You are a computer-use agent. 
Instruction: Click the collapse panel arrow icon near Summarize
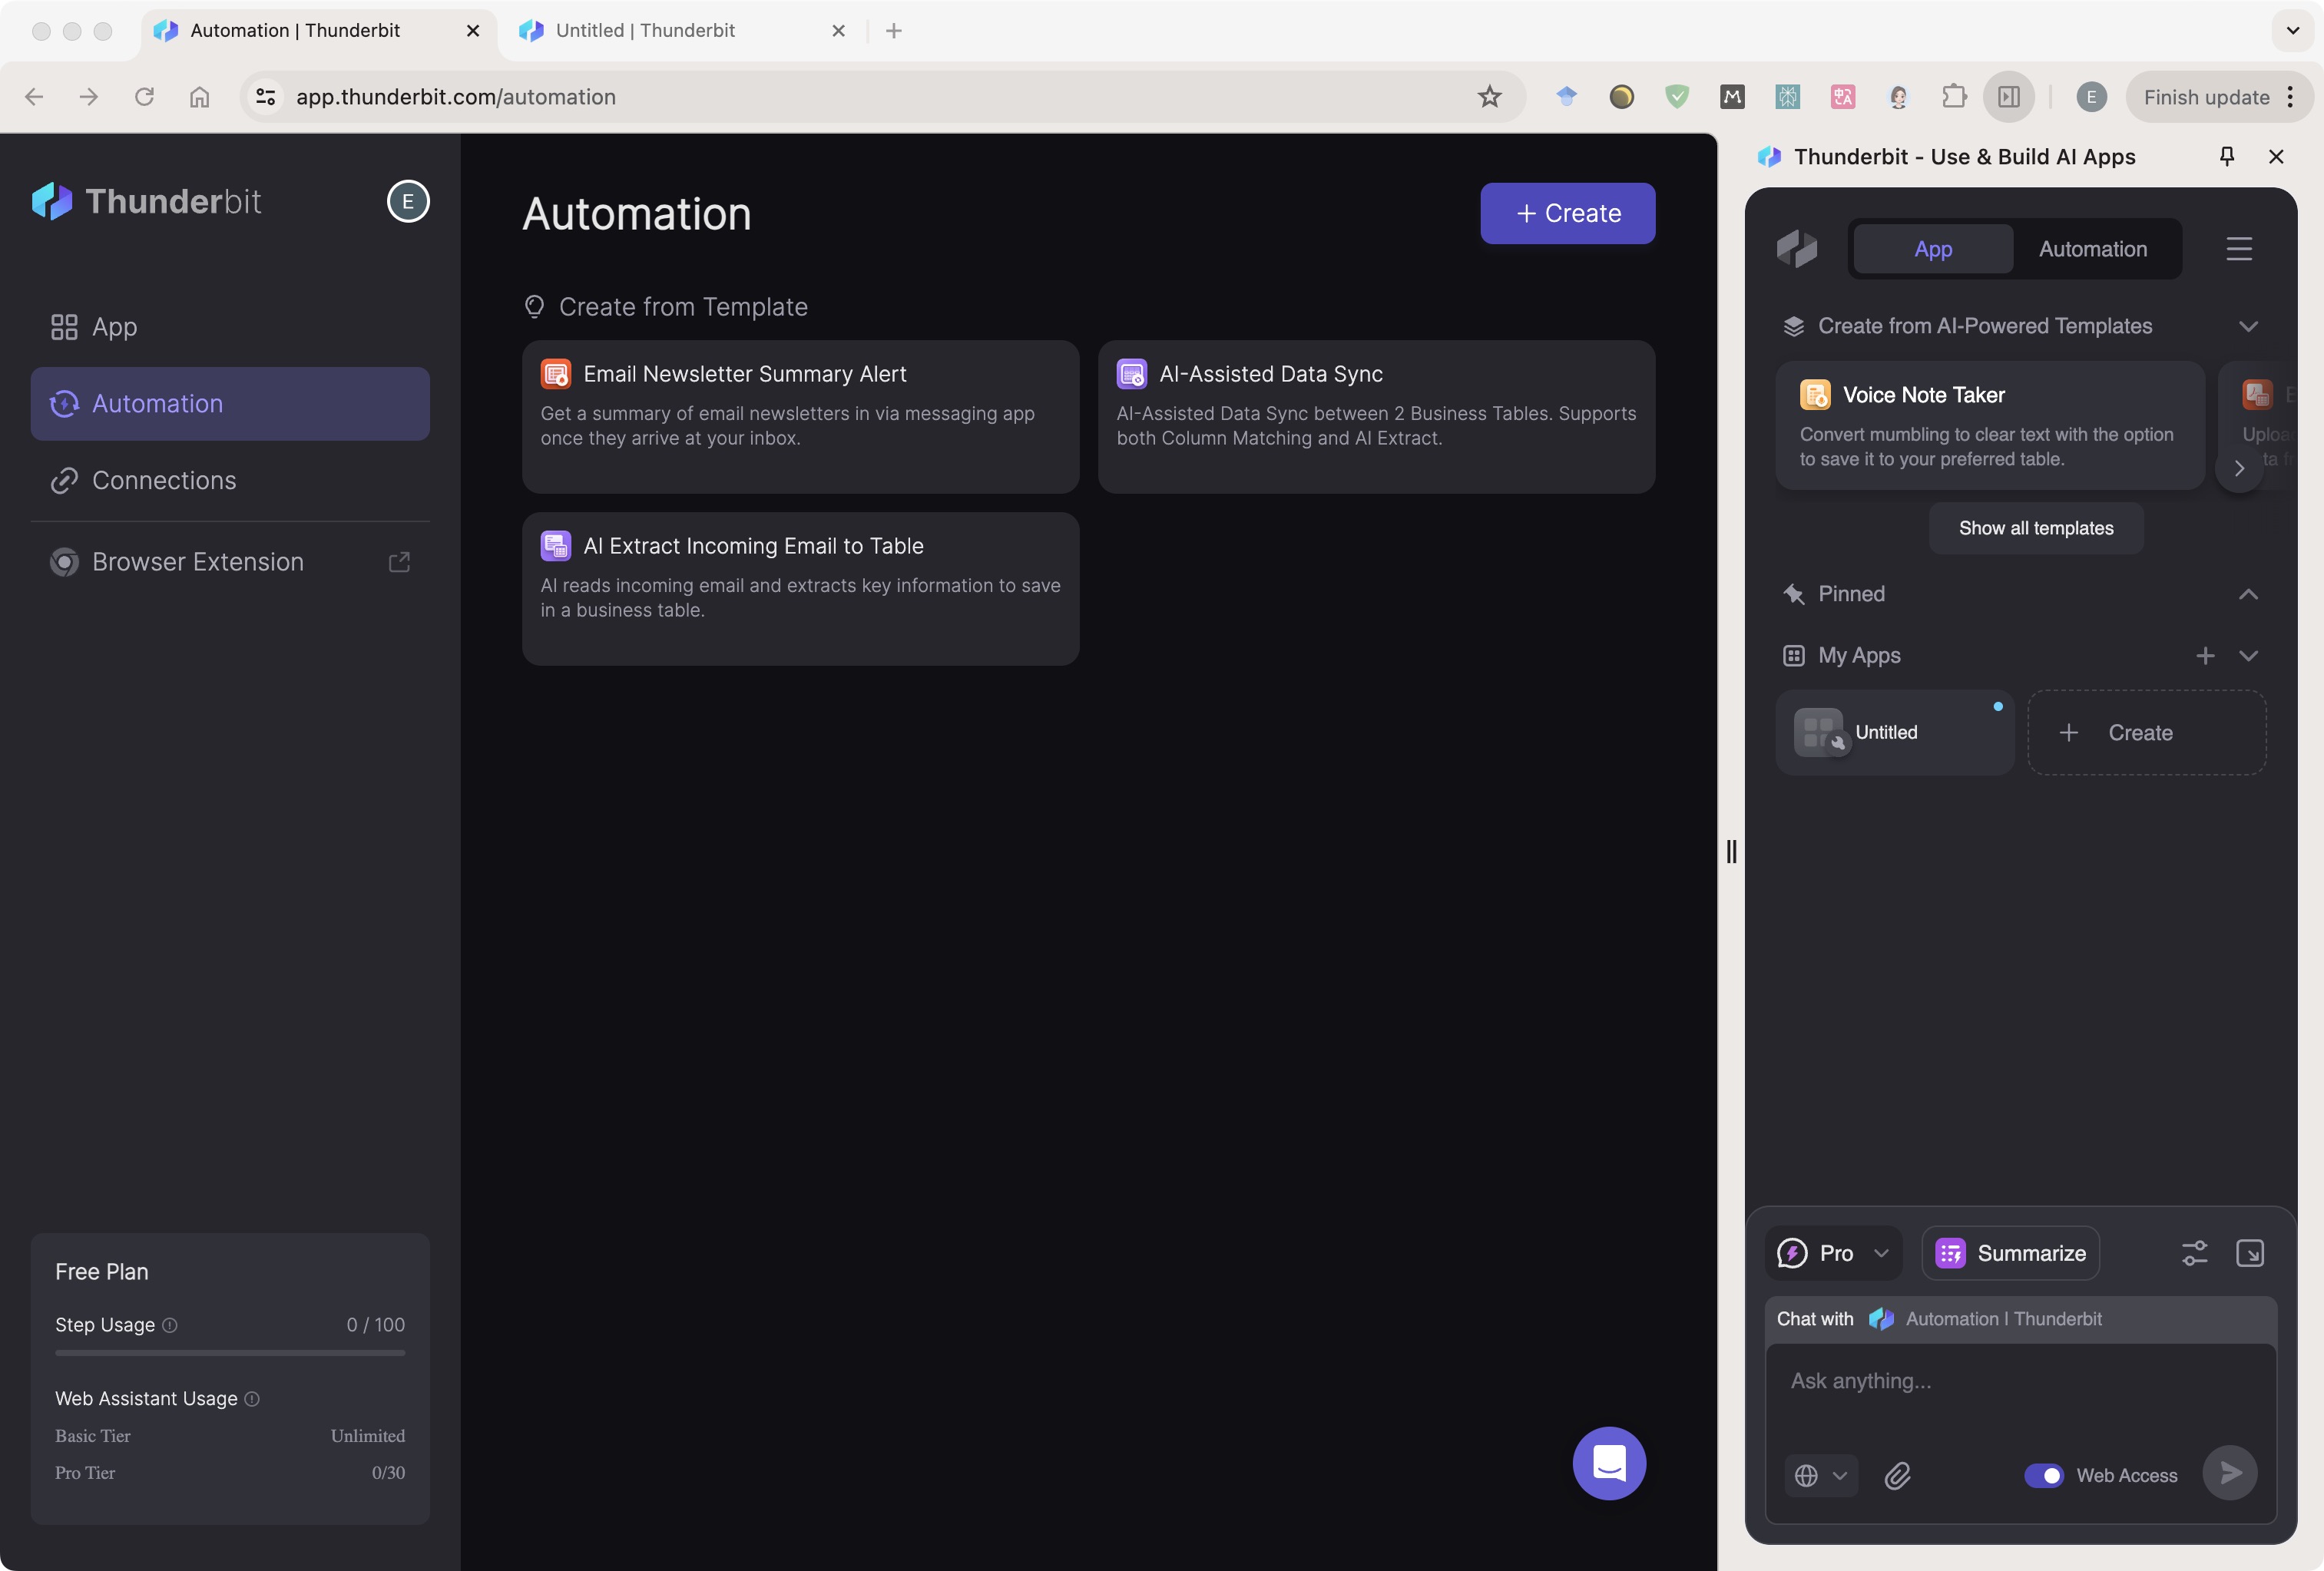tap(2249, 1253)
